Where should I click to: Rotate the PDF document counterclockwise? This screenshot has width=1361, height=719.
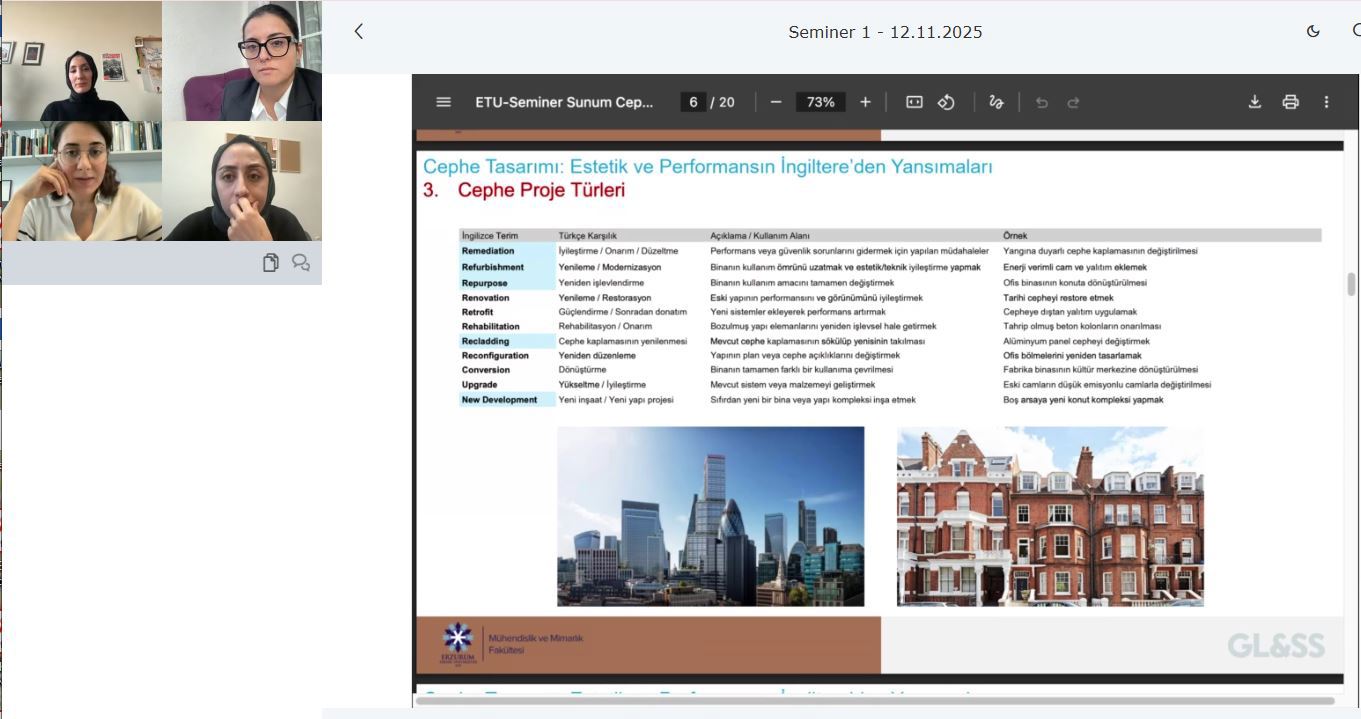(x=946, y=102)
